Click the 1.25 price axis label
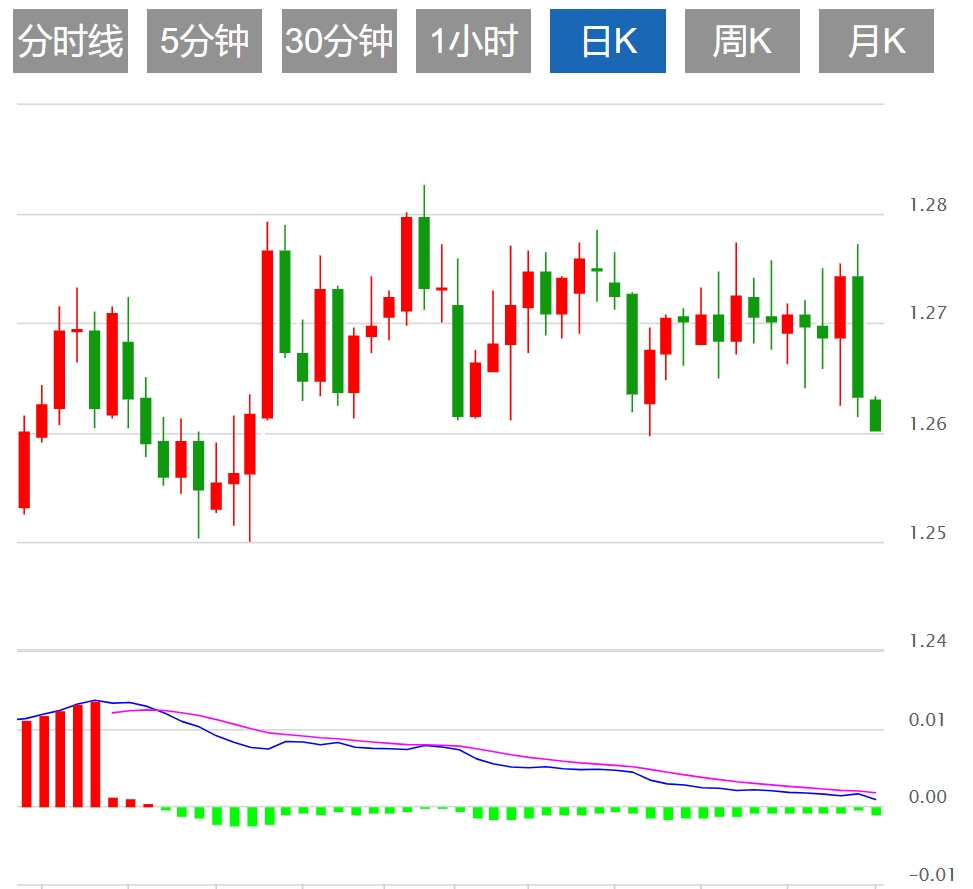The image size is (973, 889). [928, 533]
